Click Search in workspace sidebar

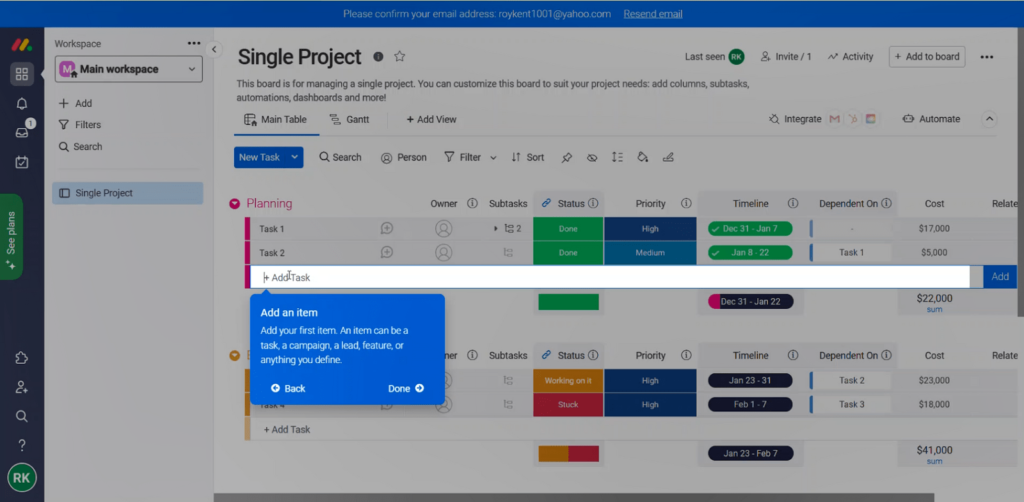81,147
